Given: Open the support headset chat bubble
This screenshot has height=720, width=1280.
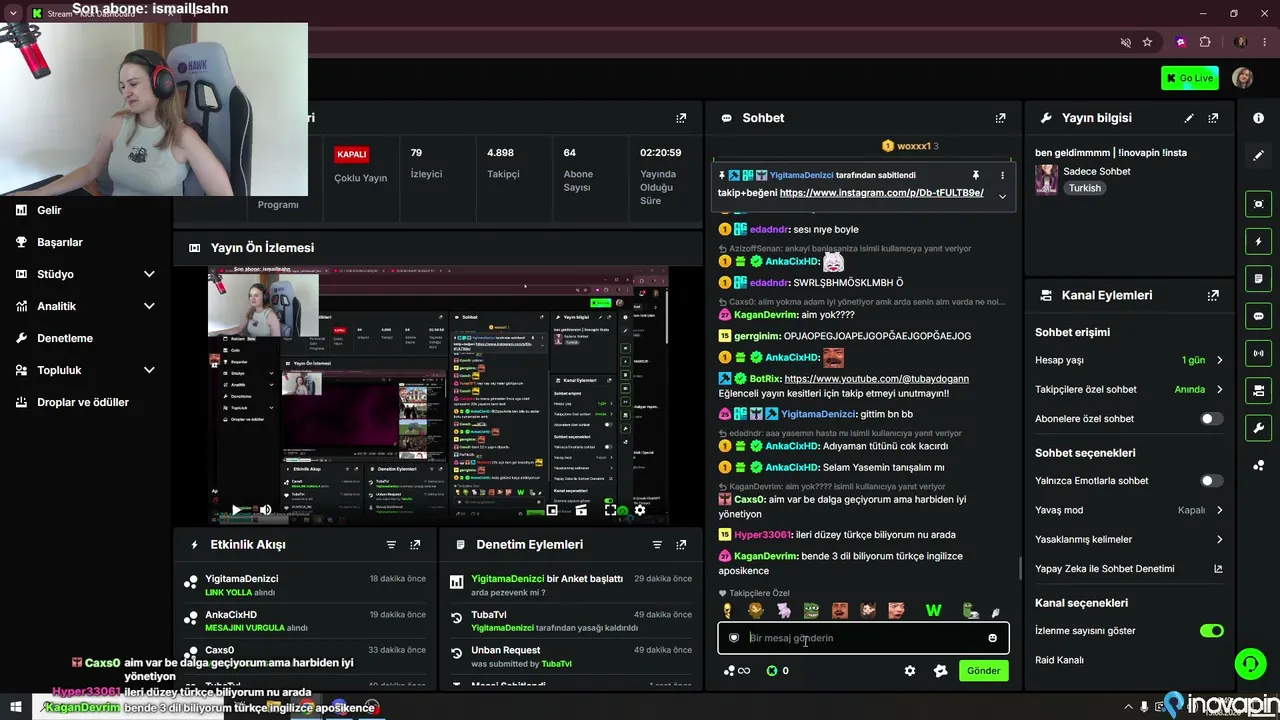Looking at the screenshot, I should pyautogui.click(x=1248, y=663).
